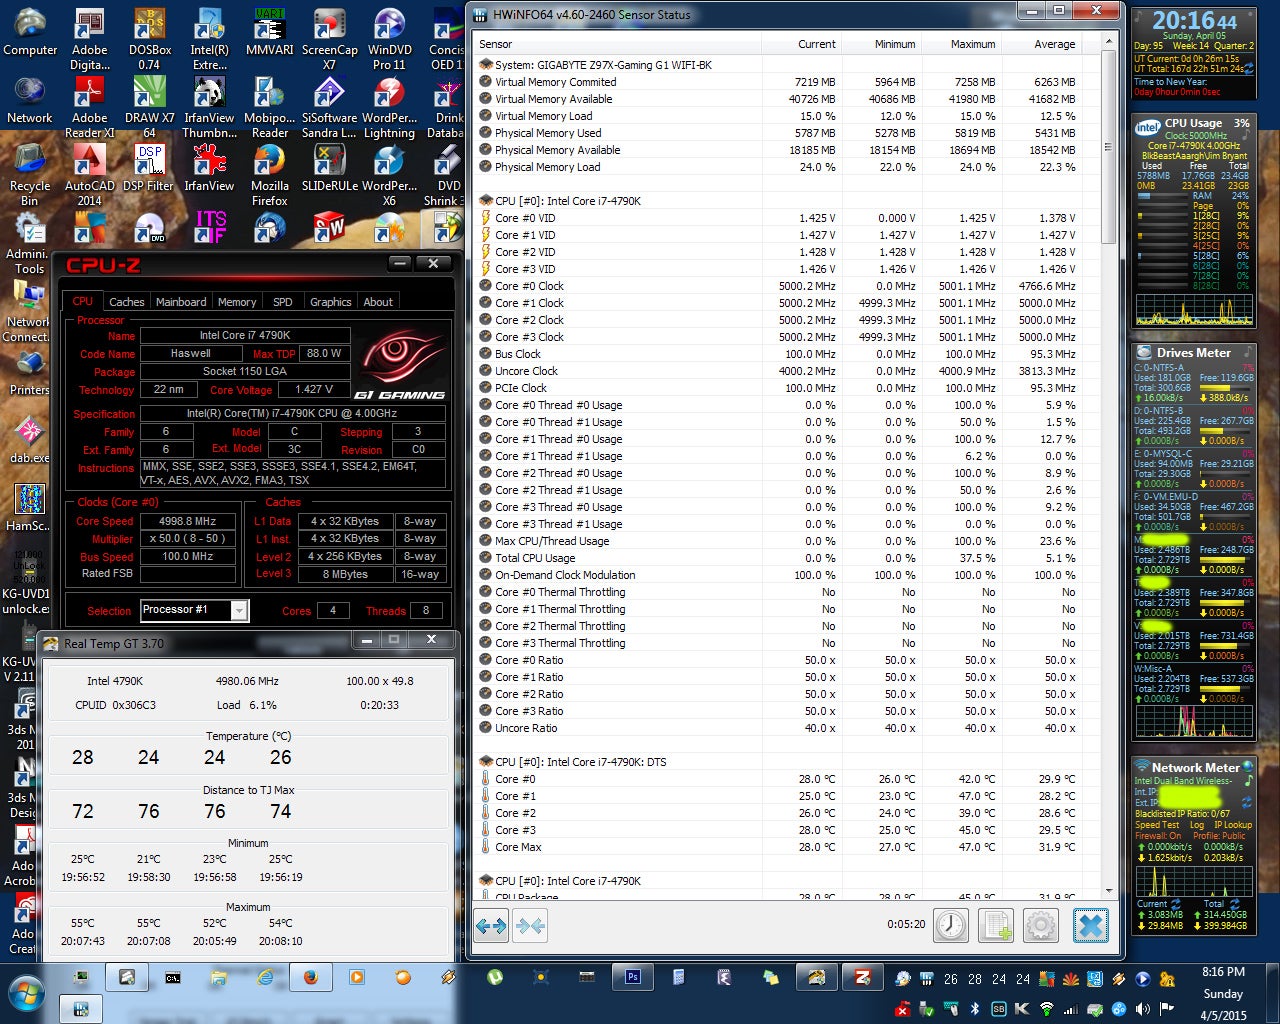Click Speed Test link in Network Meter
Screen dimensions: 1280x1024
(x=1157, y=825)
